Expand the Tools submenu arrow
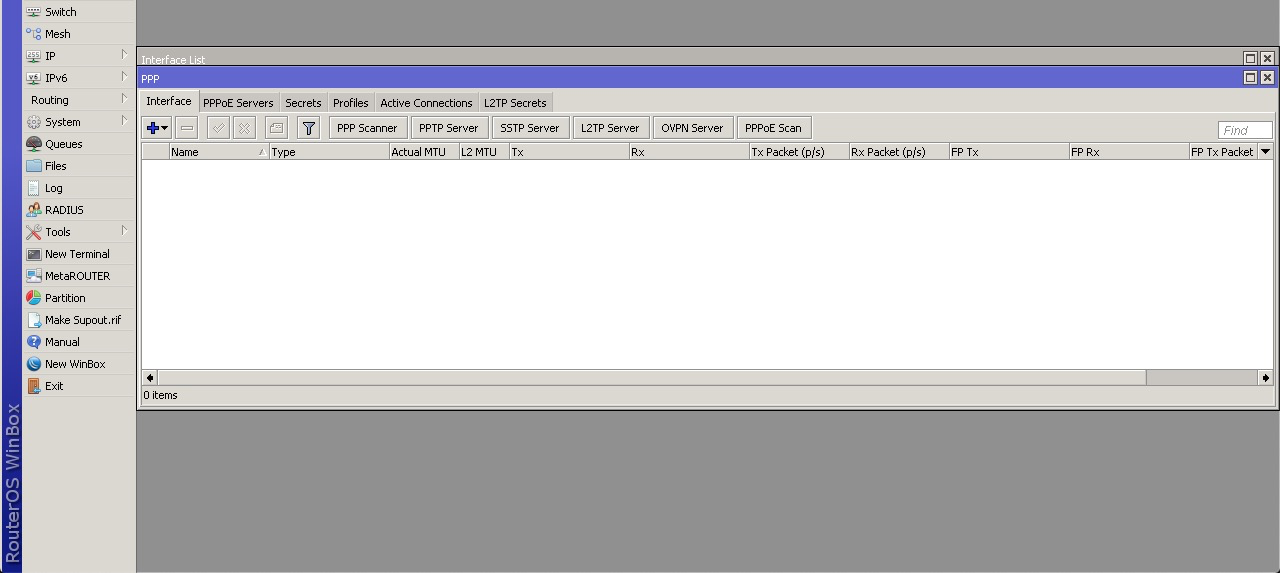The height and width of the screenshot is (573, 1280). click(x=124, y=231)
